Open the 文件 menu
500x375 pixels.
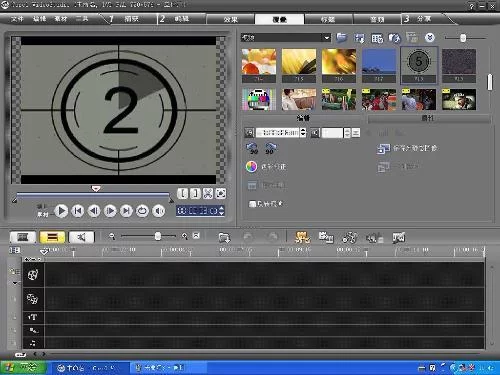tap(17, 19)
